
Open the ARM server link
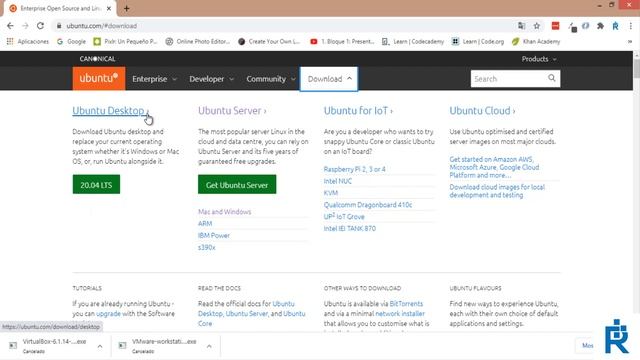[x=205, y=223]
